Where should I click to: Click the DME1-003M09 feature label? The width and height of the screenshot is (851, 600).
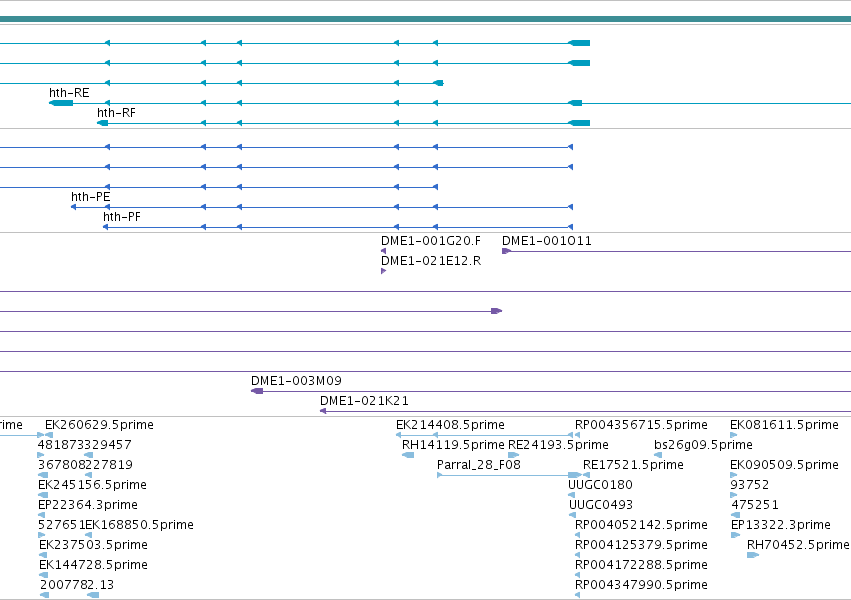[x=296, y=380]
